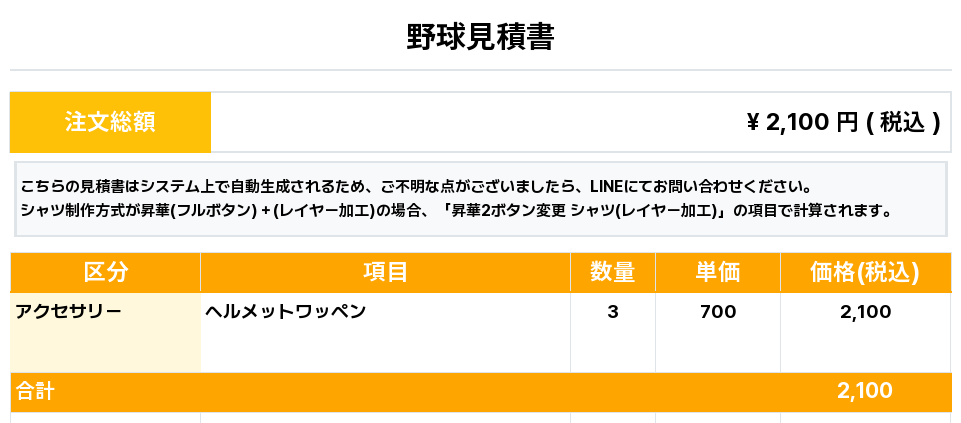The image size is (961, 423).
Task: Click the quantity value 3
Action: pyautogui.click(x=612, y=312)
